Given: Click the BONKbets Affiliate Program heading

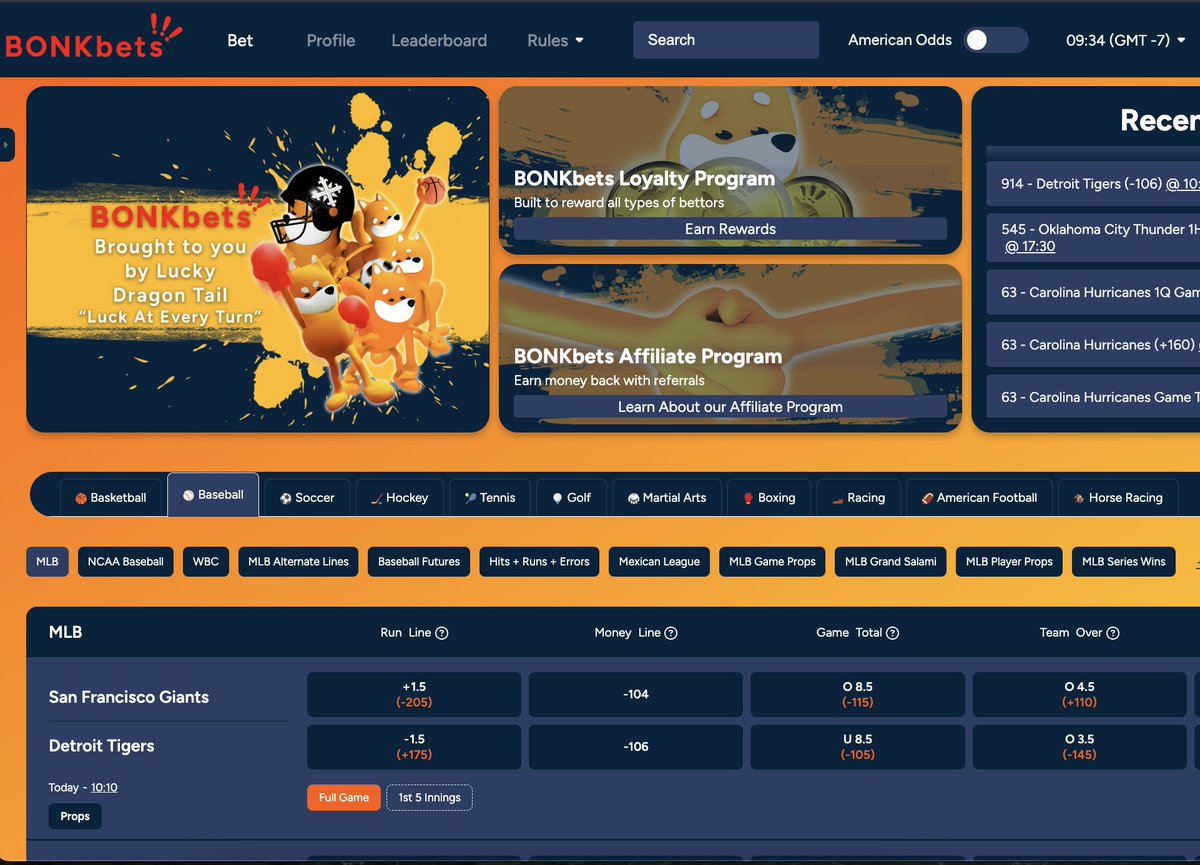Looking at the screenshot, I should (648, 356).
